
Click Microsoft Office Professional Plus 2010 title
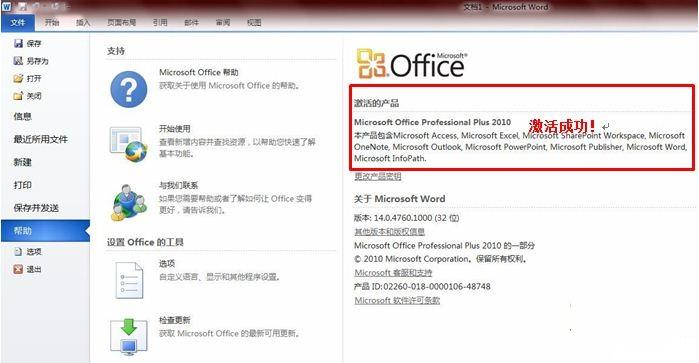432,122
